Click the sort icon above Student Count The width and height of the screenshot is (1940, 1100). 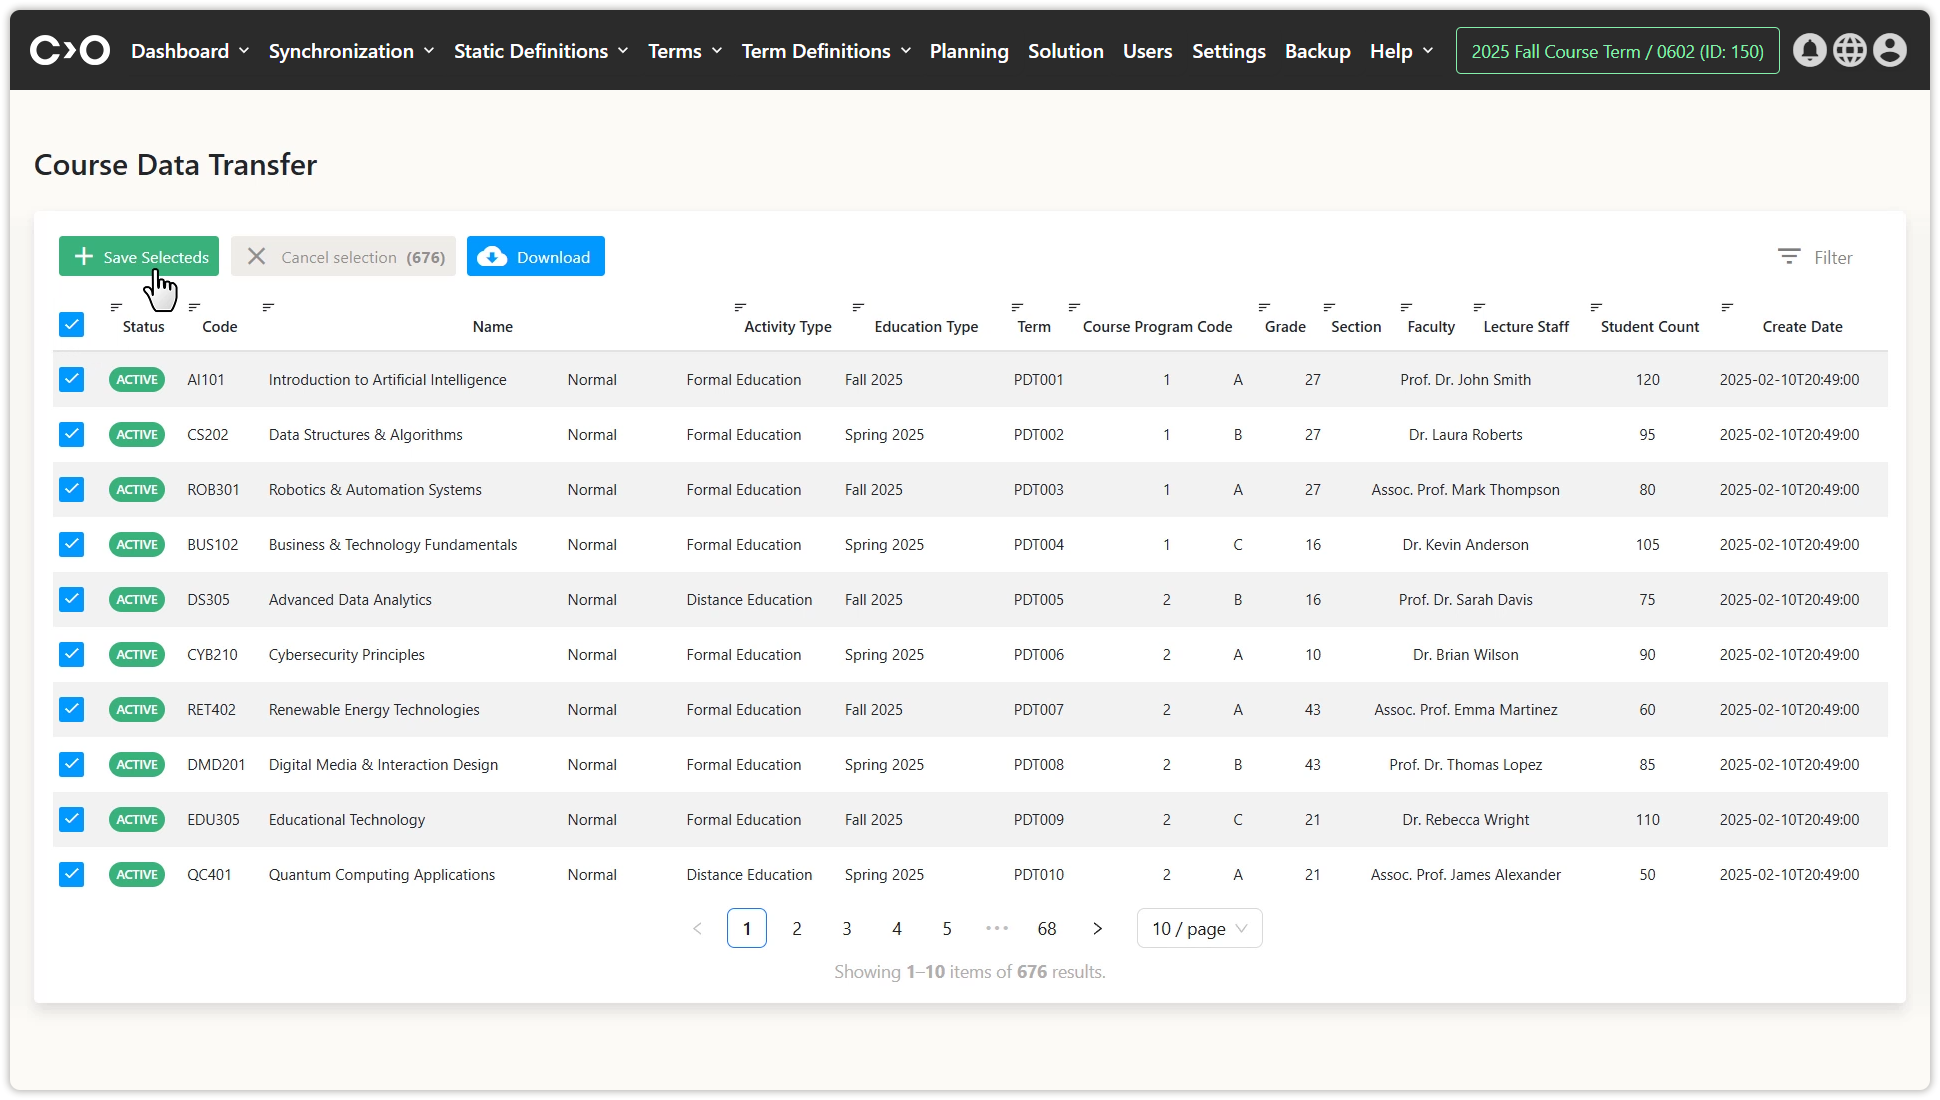(1596, 307)
